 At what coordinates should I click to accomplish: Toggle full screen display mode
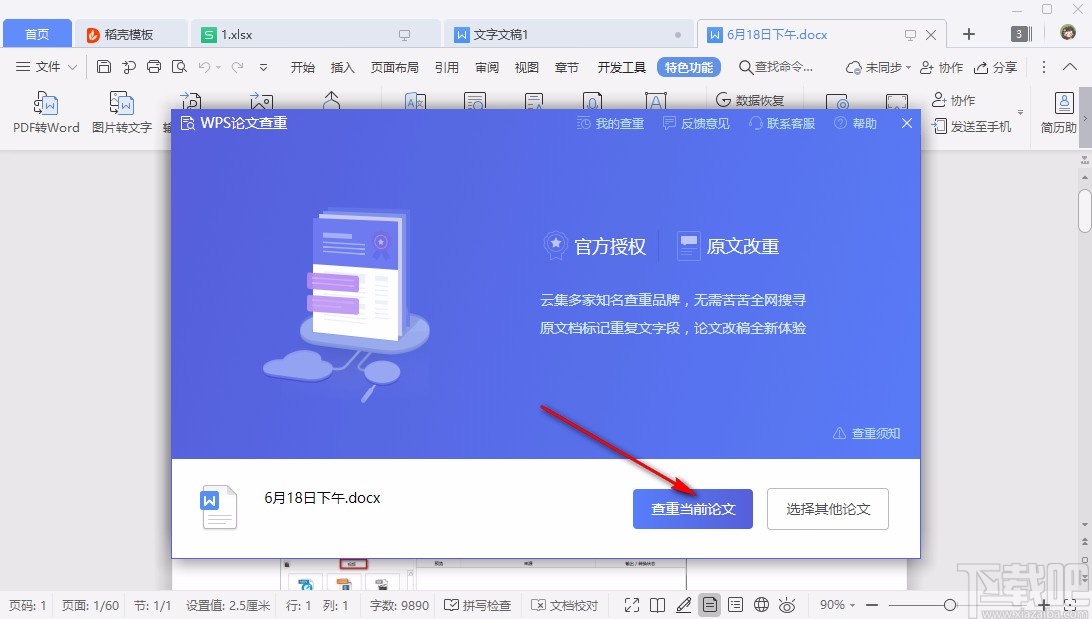coord(632,605)
